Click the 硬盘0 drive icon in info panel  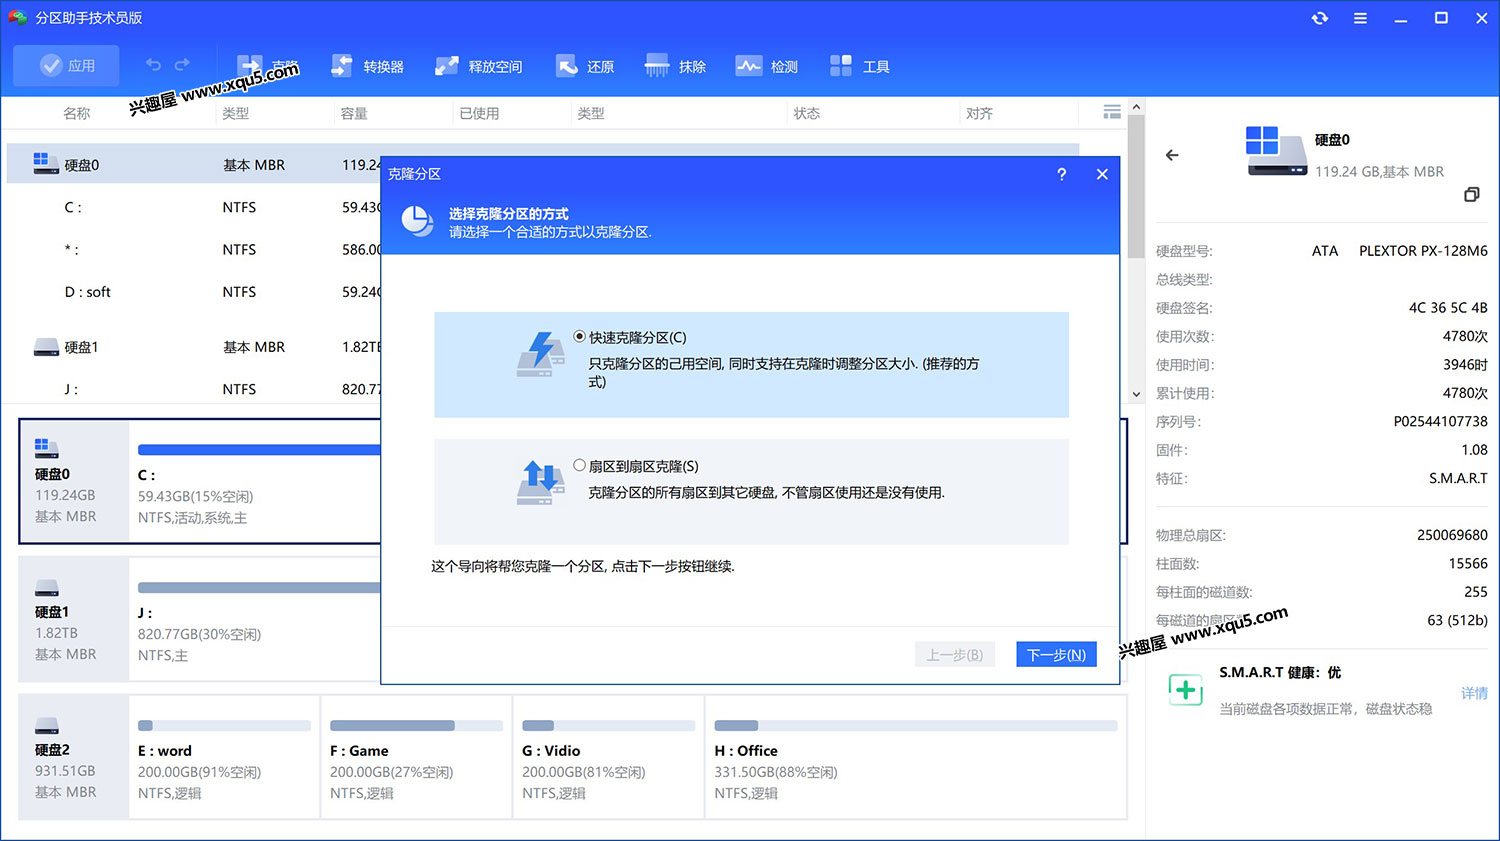(1276, 151)
